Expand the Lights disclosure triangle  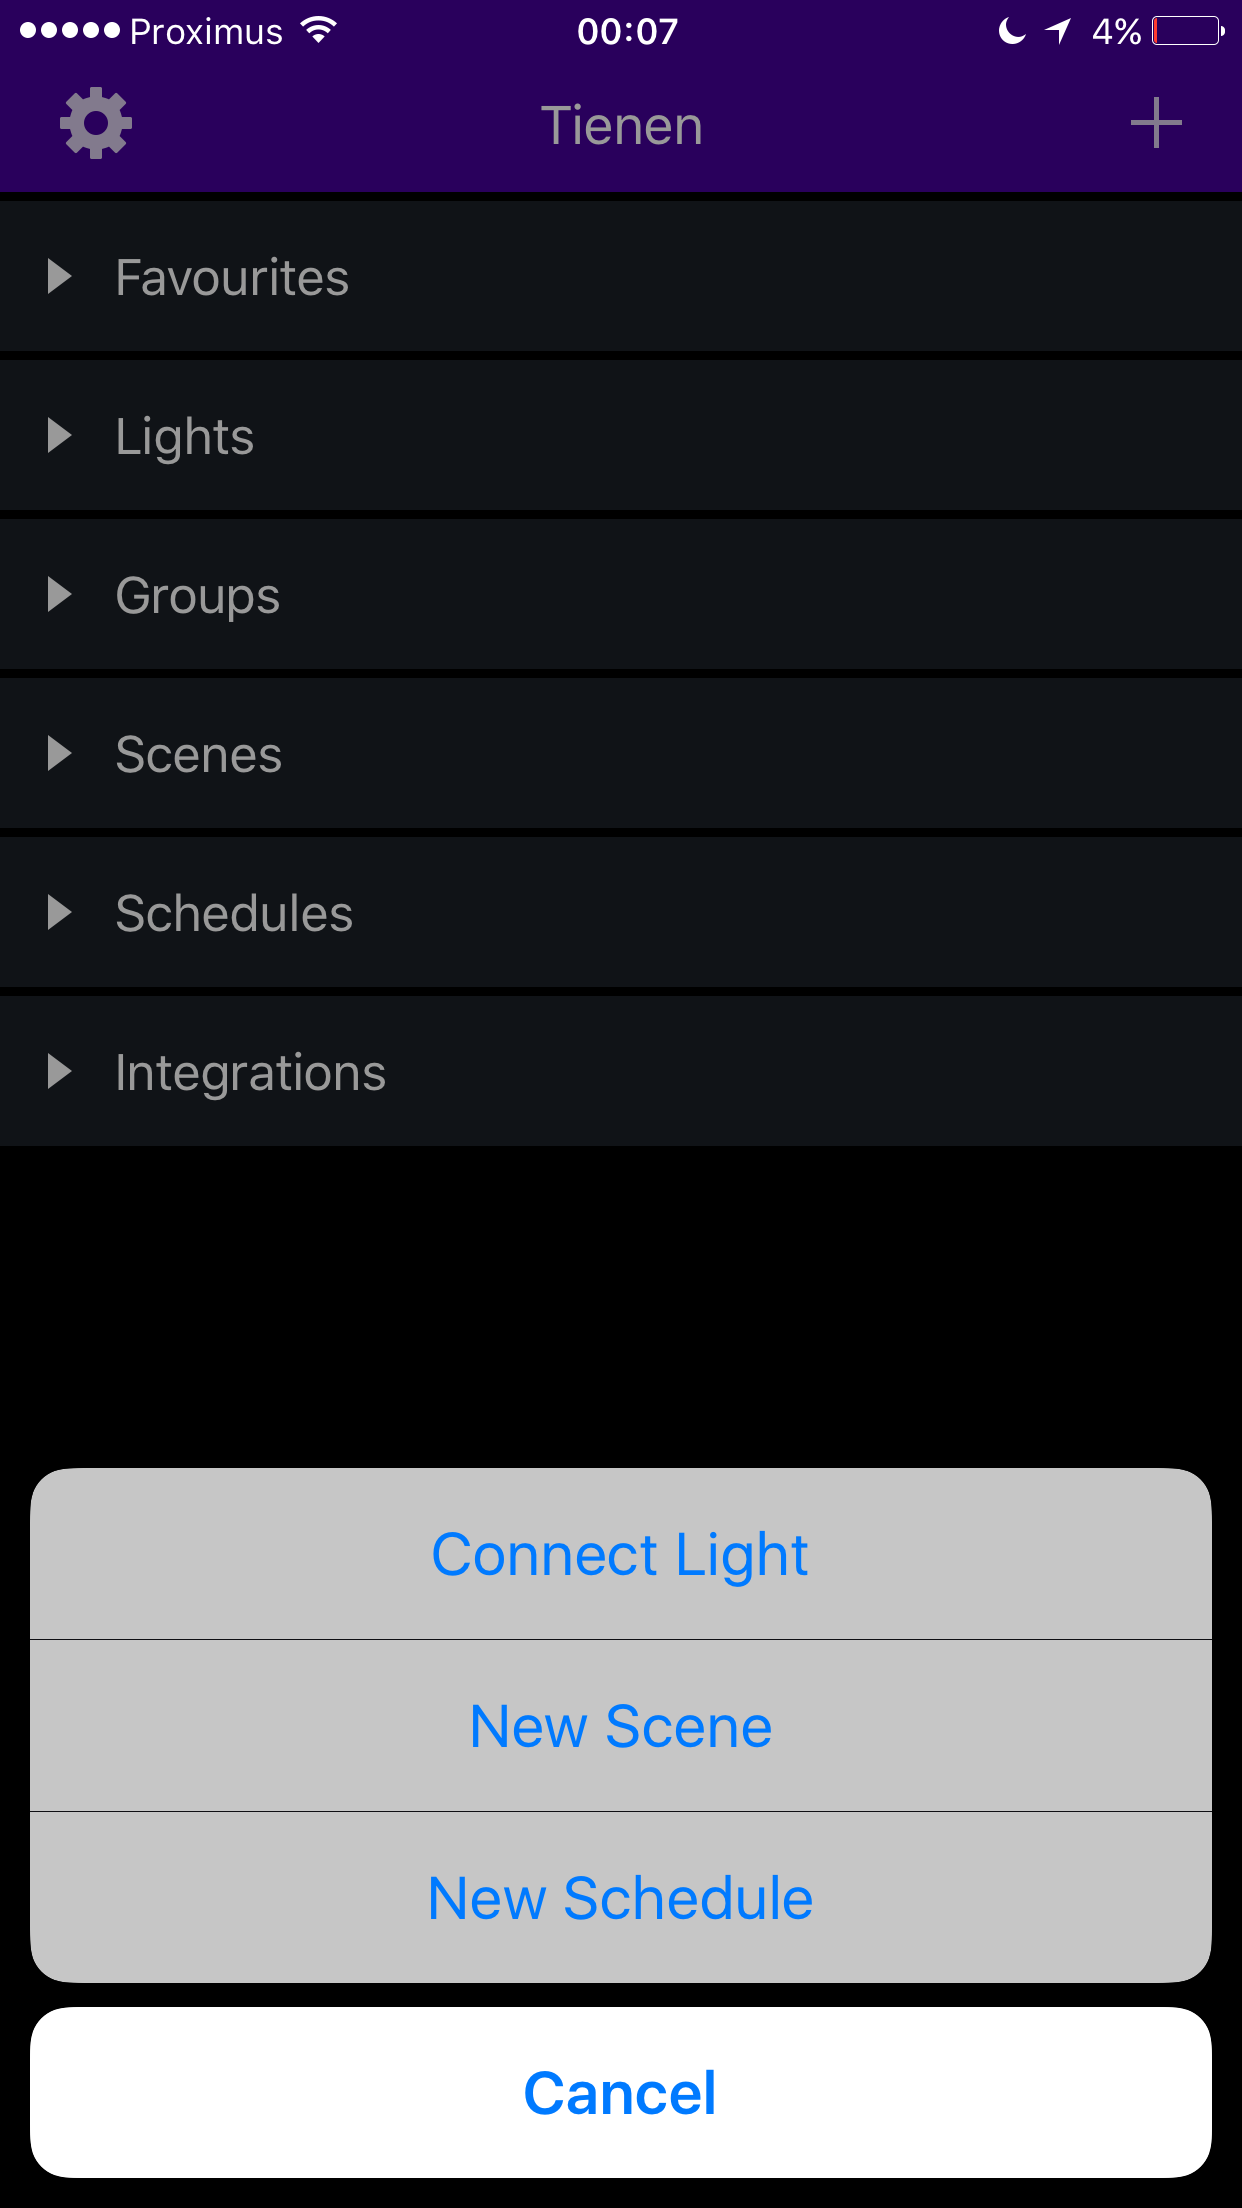tap(60, 436)
